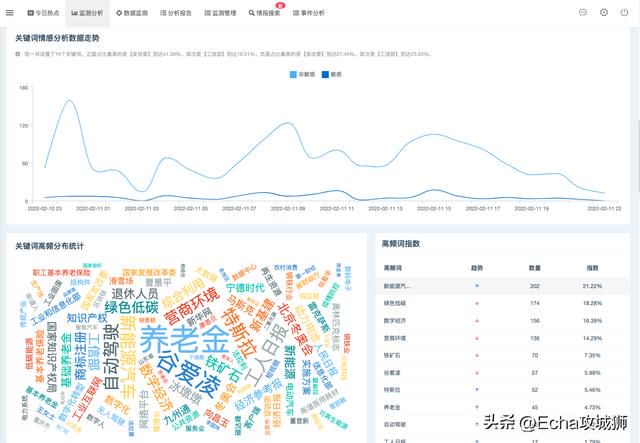The image size is (640, 443).
Task: Select 绿色低碳 in the table
Action: tap(395, 303)
